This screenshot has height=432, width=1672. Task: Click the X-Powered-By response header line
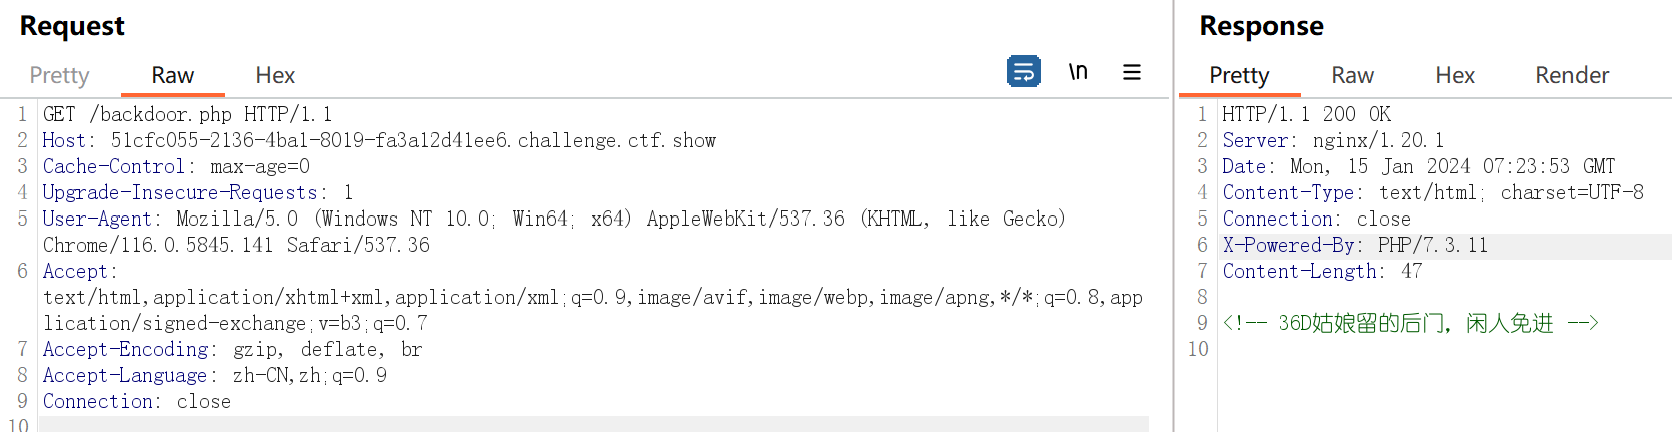pyautogui.click(x=1355, y=245)
